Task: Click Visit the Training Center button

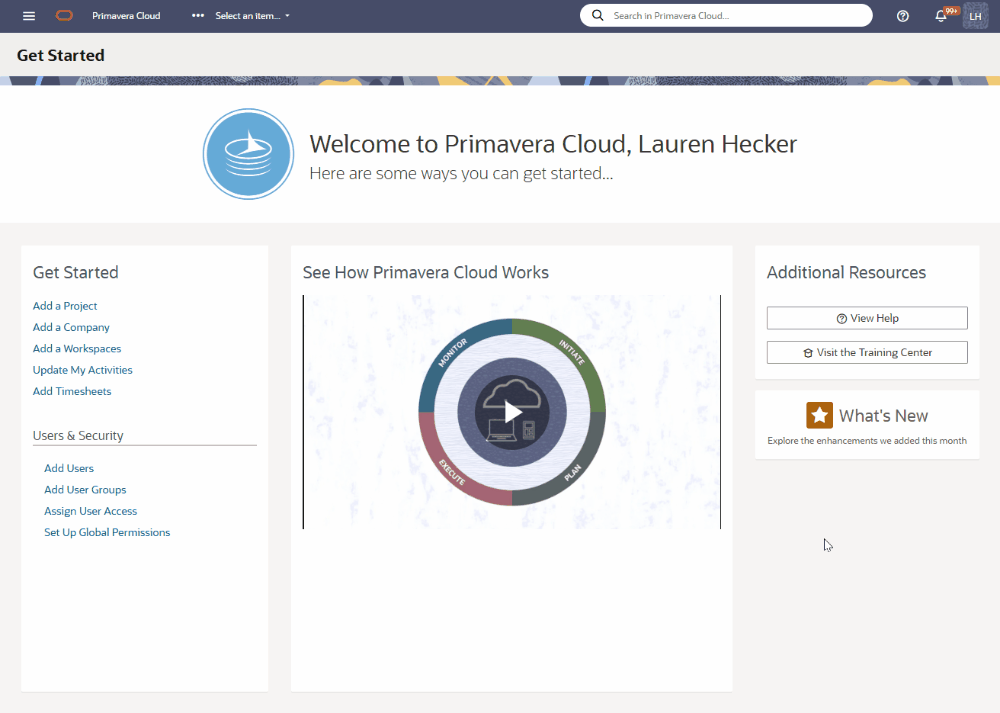Action: [x=867, y=353]
